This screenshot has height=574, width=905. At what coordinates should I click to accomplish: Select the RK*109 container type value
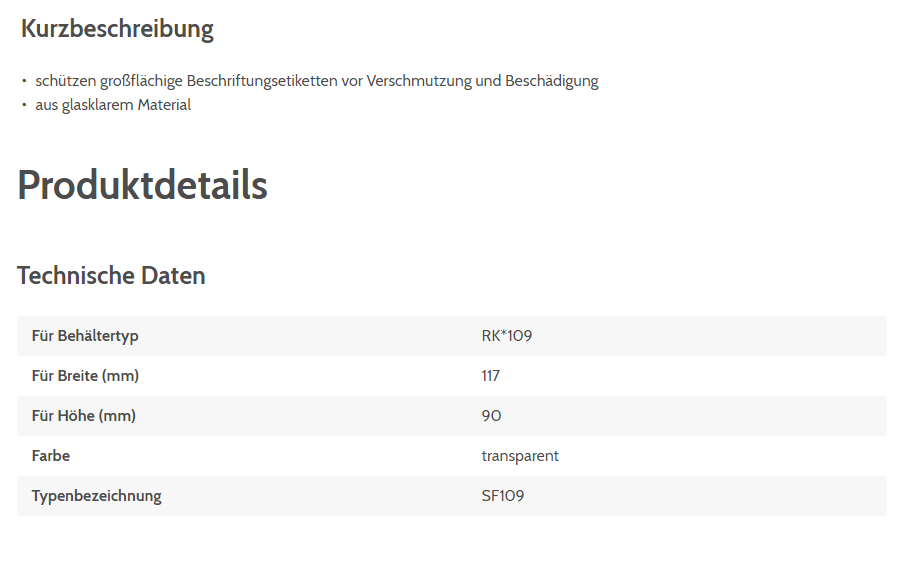pyautogui.click(x=507, y=336)
